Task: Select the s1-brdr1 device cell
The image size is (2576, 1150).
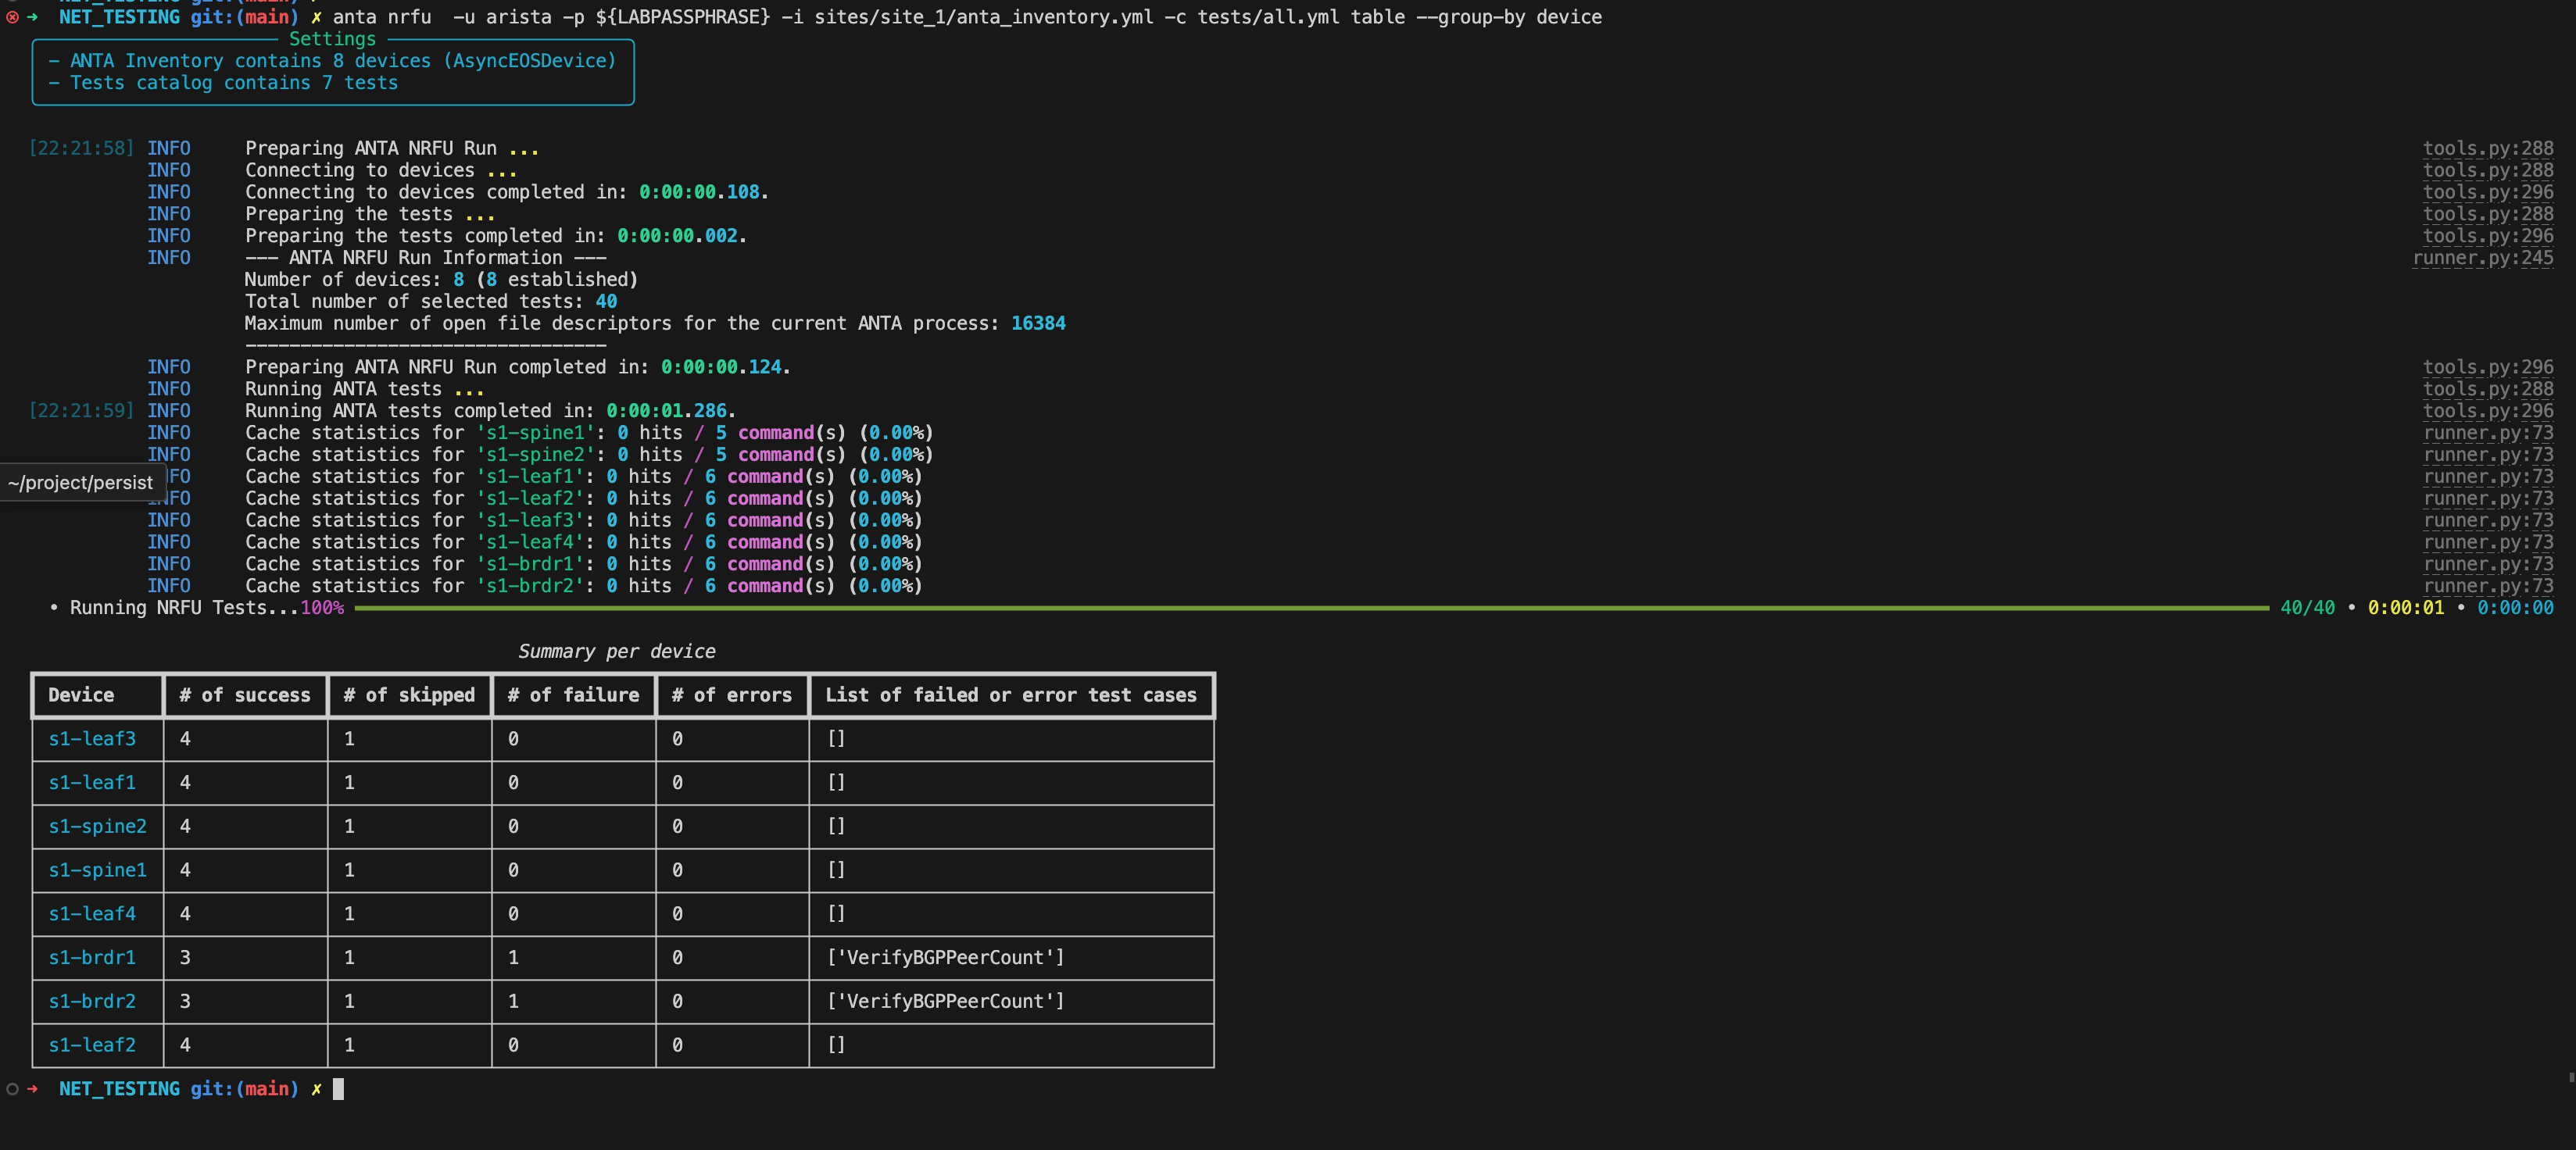Action: (92, 957)
